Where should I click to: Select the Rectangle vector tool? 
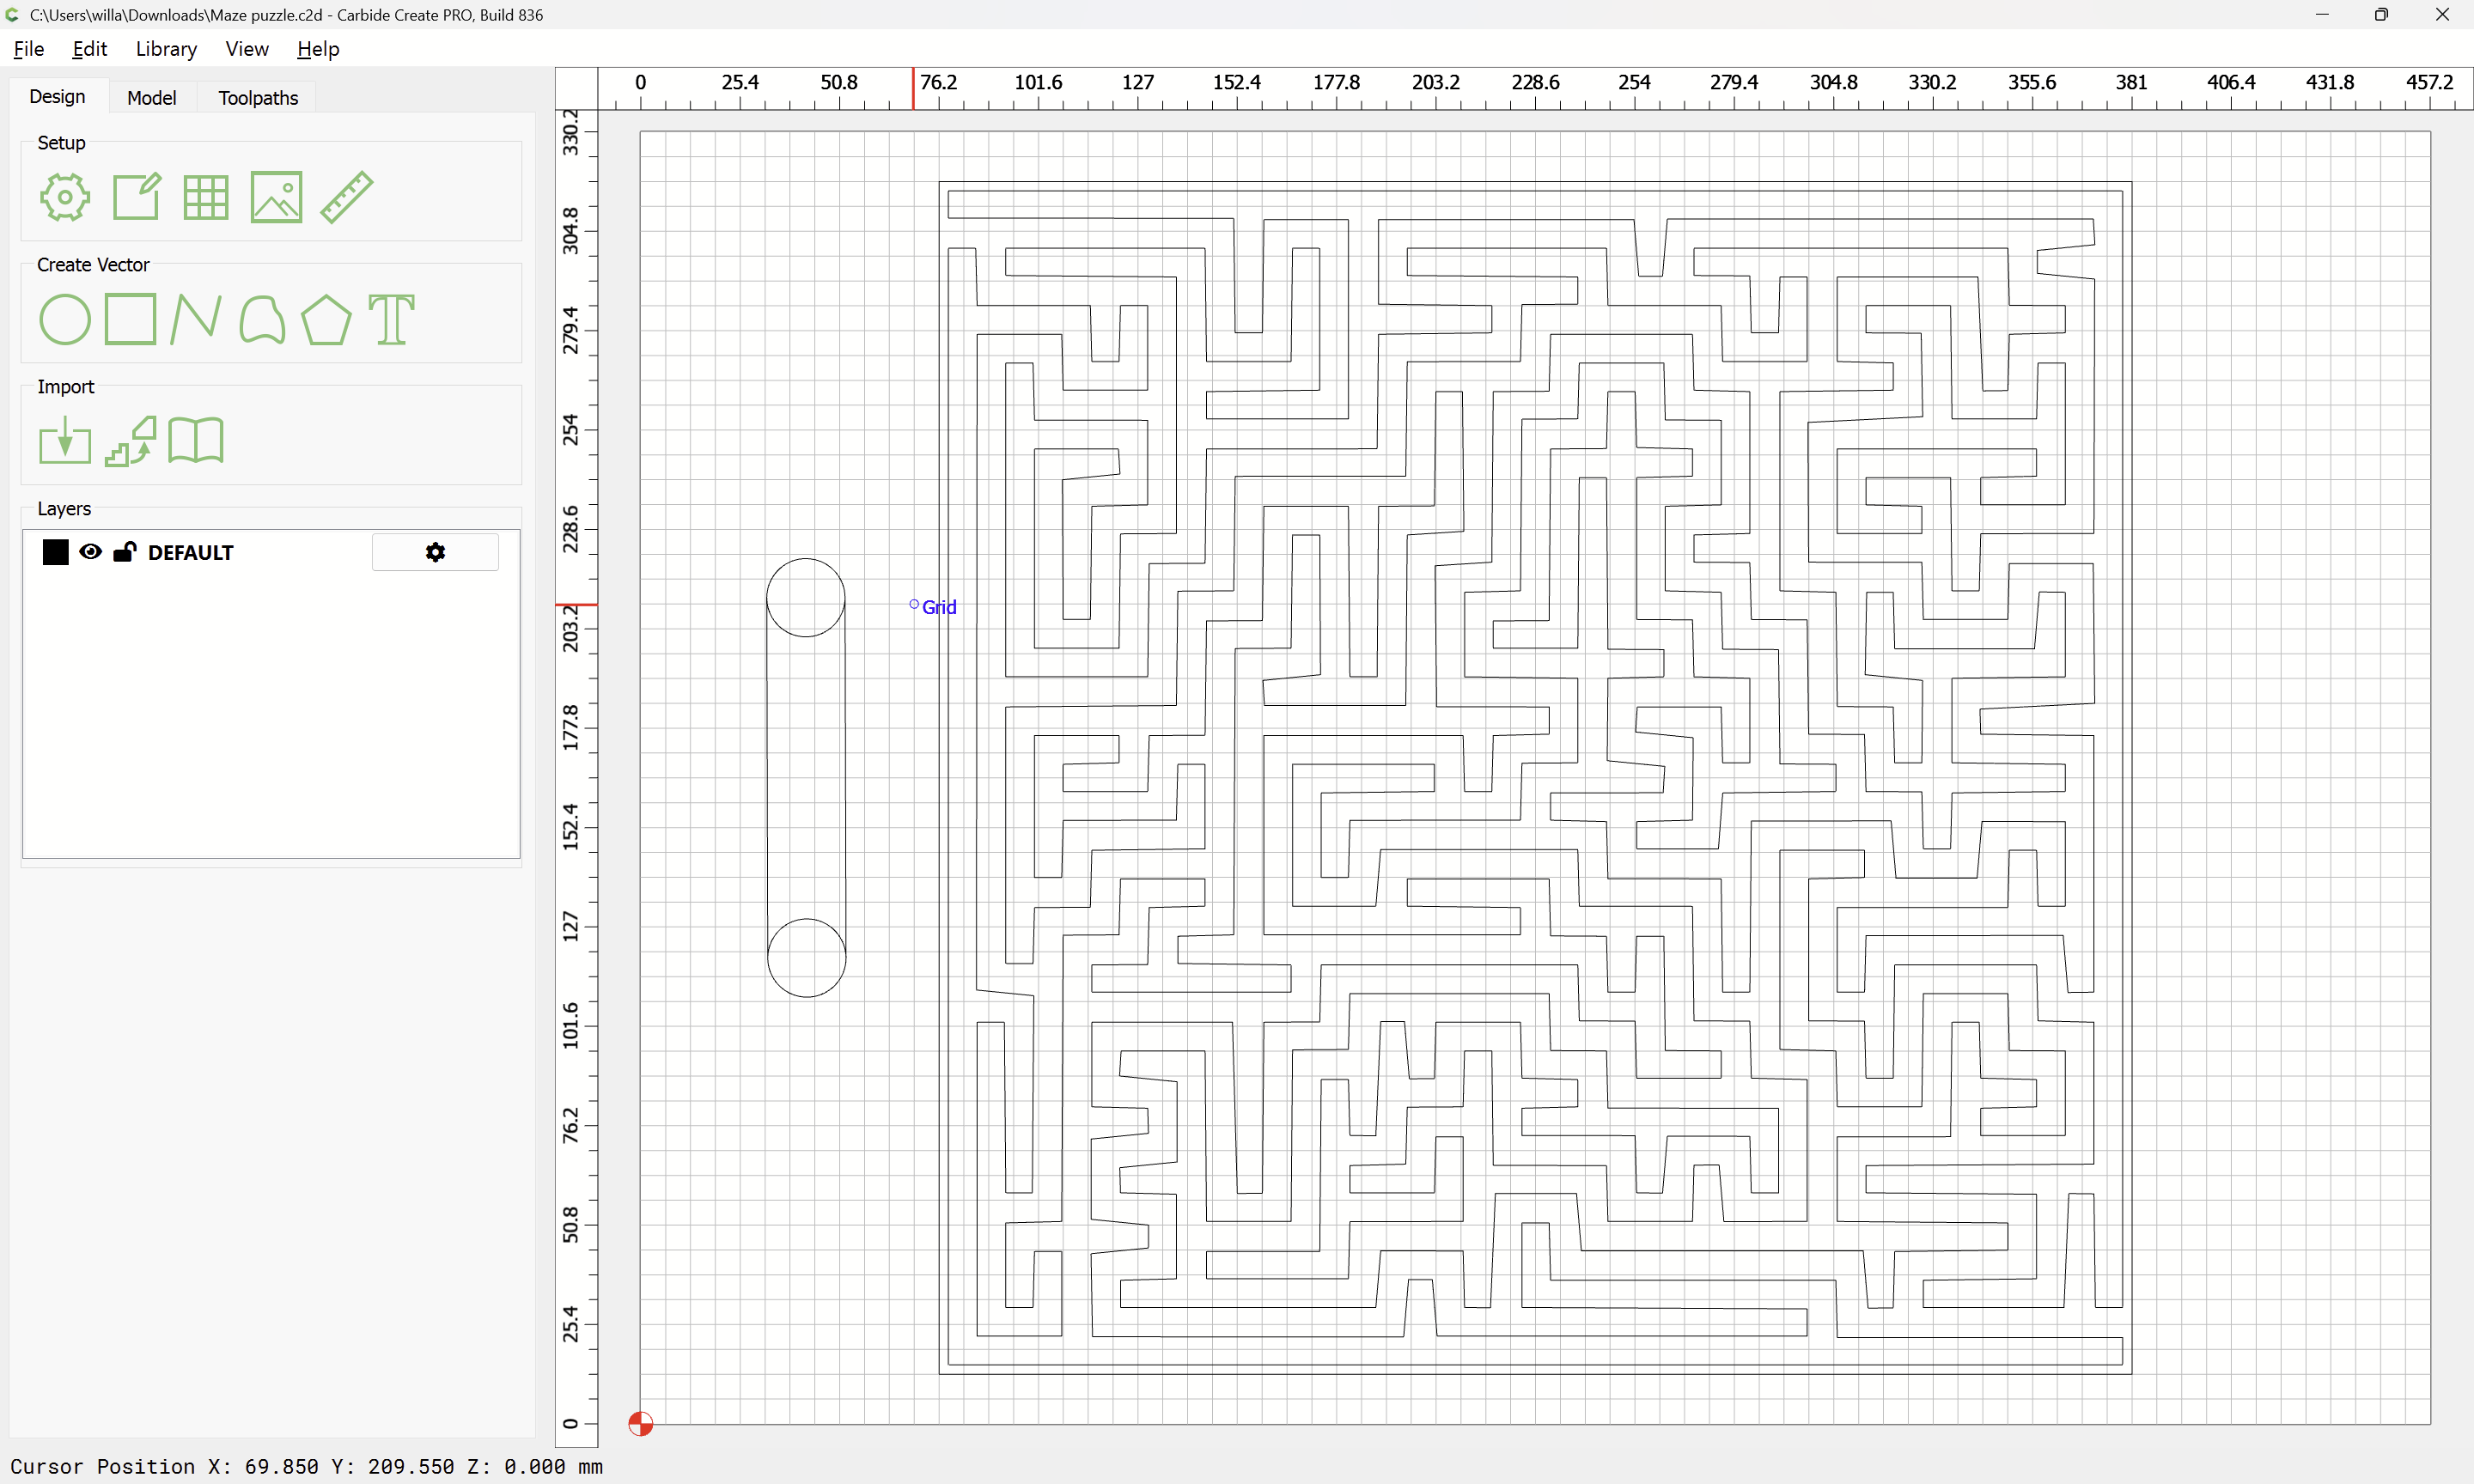point(130,320)
